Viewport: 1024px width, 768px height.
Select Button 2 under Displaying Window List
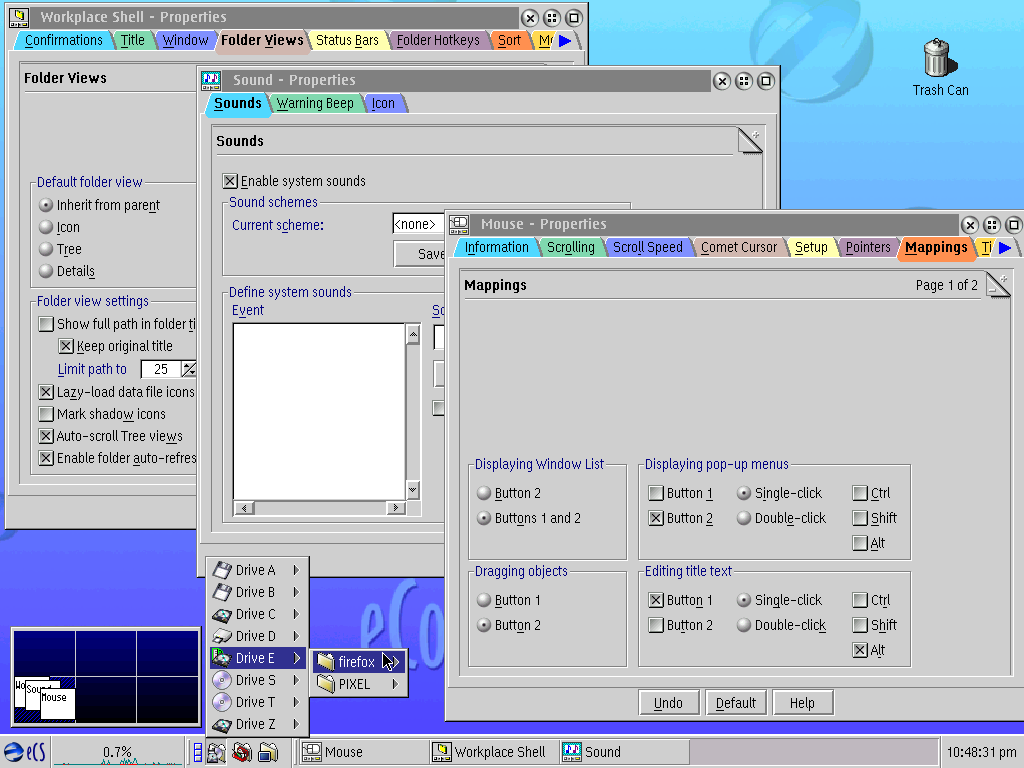[x=484, y=493]
